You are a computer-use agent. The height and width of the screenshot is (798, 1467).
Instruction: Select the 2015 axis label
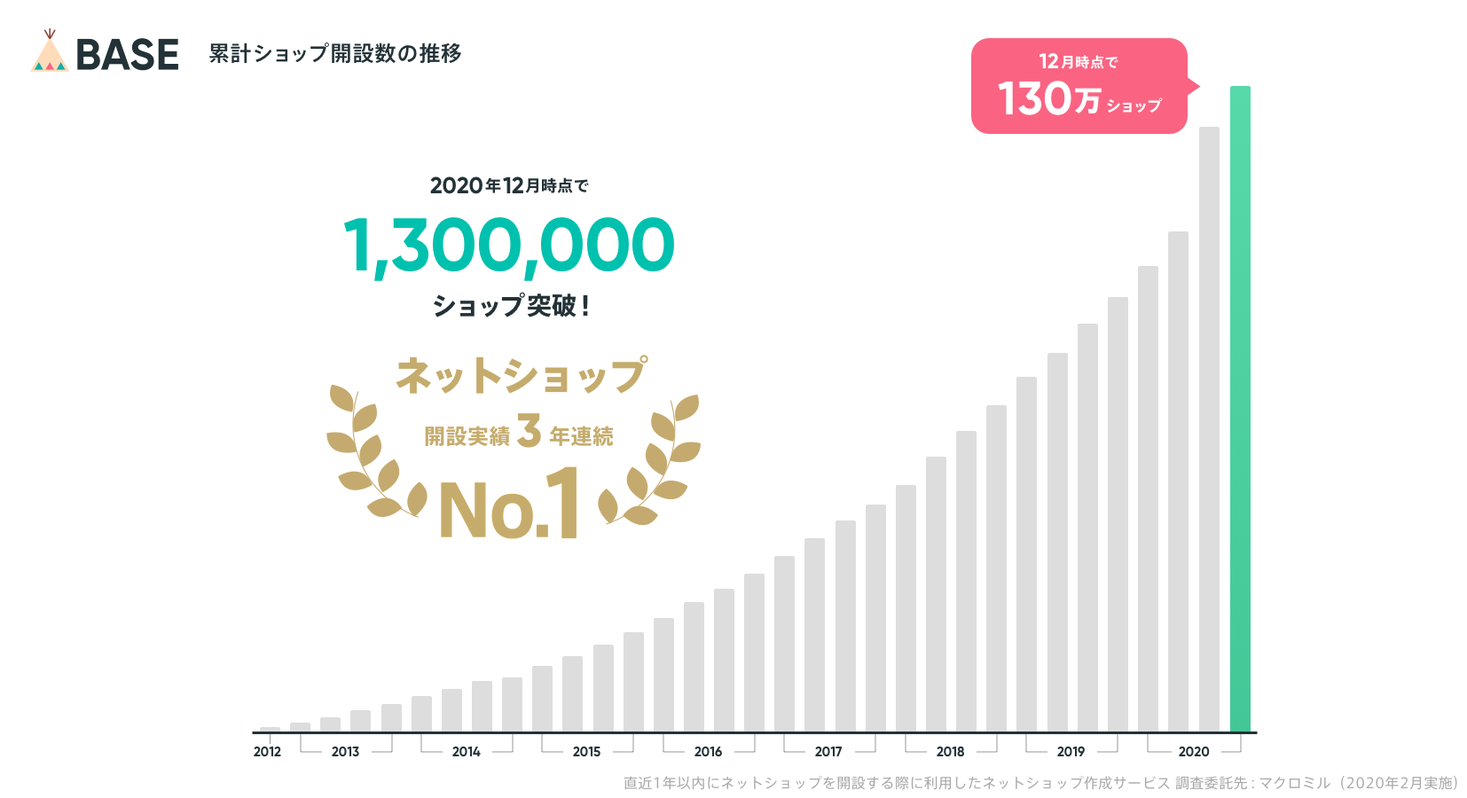point(587,751)
